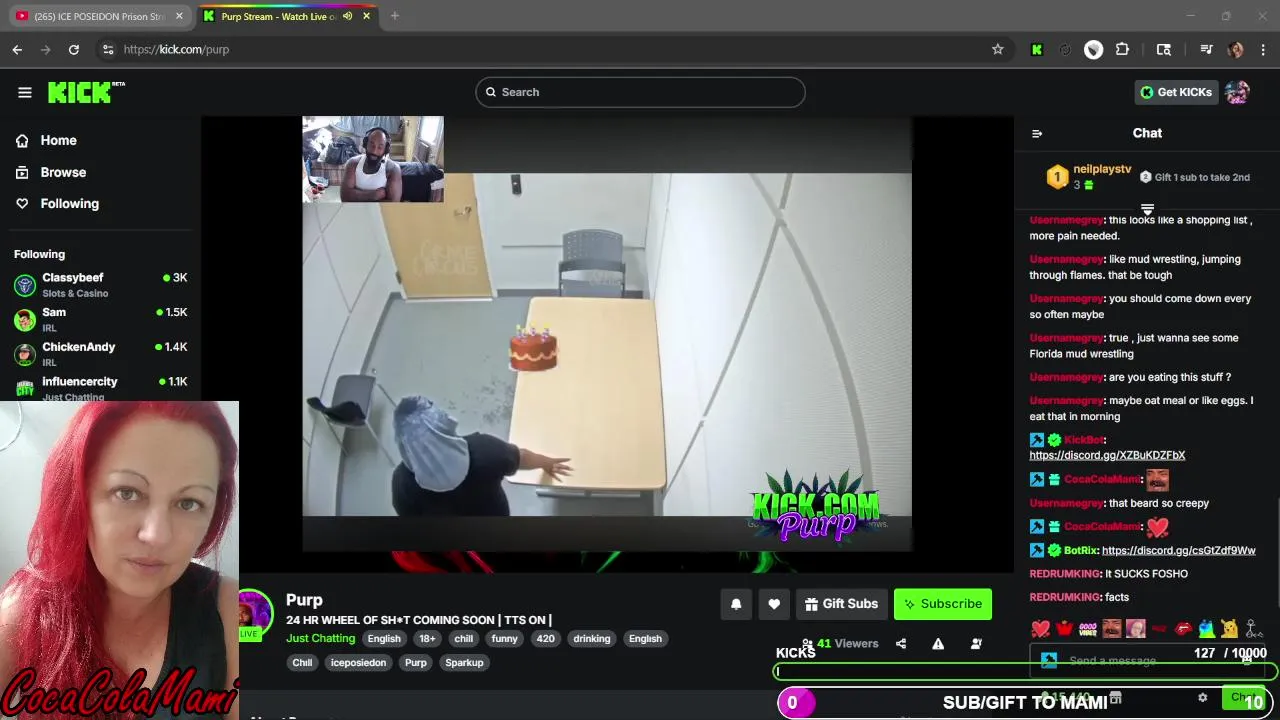
Task: Click the Kick browser extension icon
Action: [x=1037, y=49]
